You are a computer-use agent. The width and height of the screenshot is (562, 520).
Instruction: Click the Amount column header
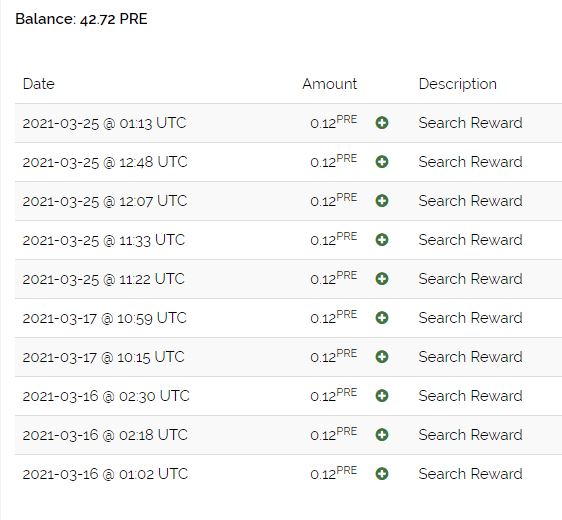tap(330, 84)
